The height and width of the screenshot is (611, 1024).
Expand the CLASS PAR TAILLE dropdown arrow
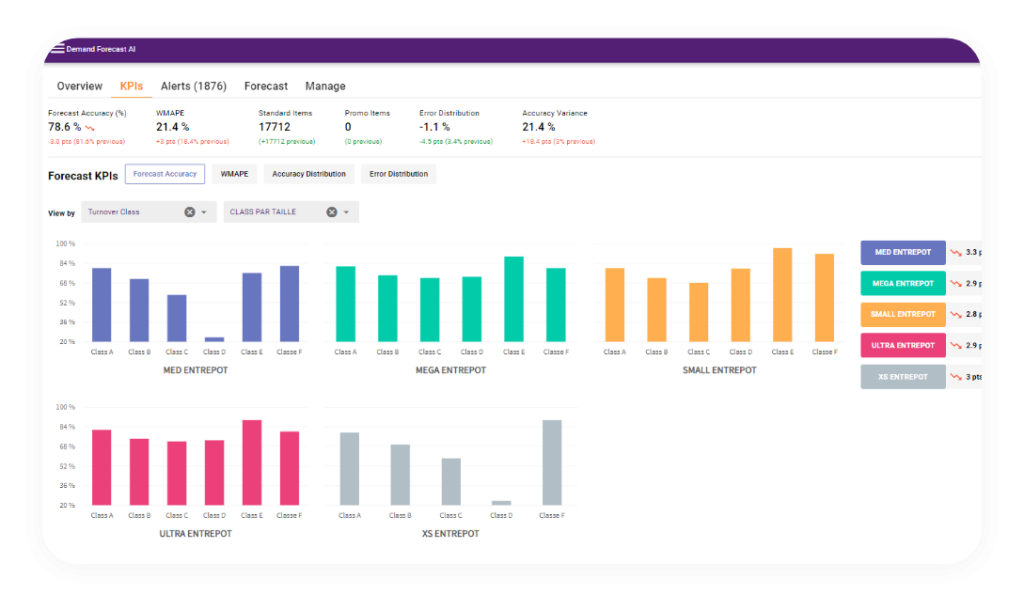[x=346, y=212]
